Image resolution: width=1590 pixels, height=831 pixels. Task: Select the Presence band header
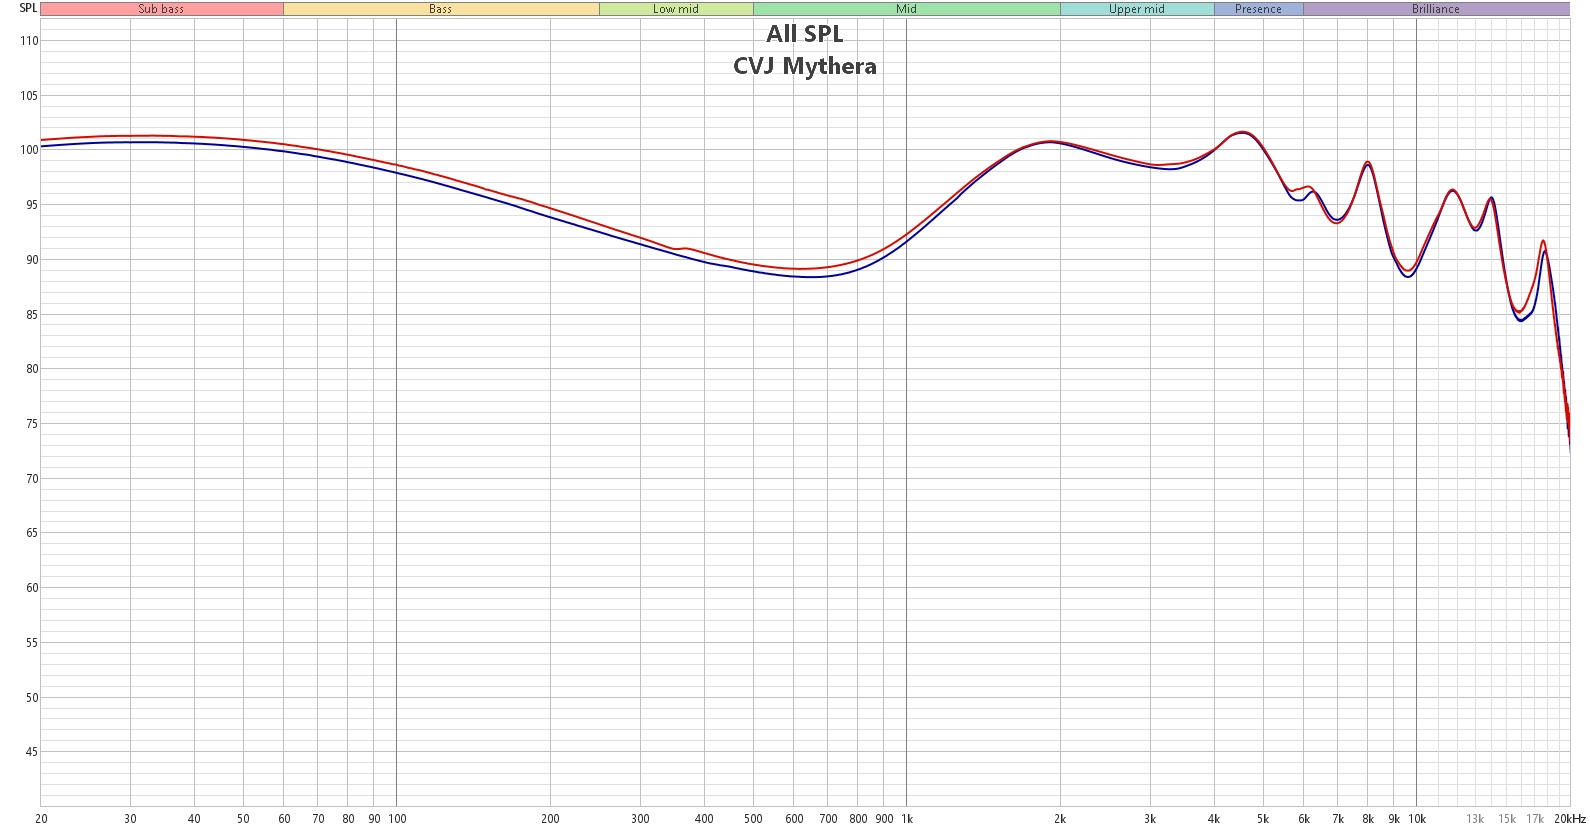point(1258,9)
